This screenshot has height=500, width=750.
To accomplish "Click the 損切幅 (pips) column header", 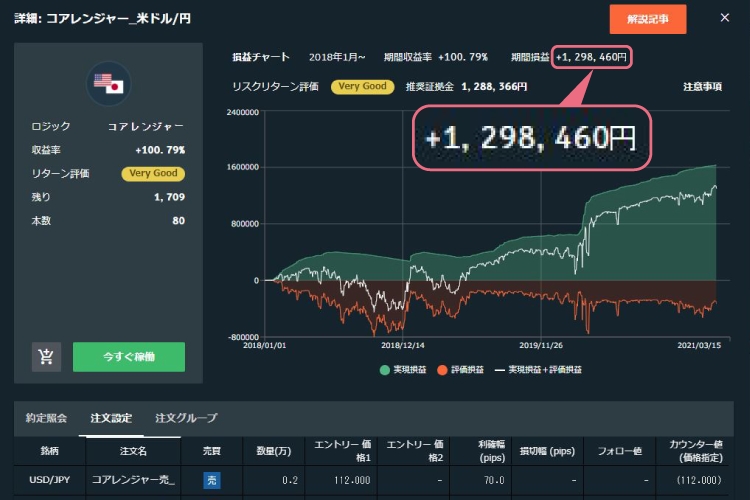I will 548,451.
